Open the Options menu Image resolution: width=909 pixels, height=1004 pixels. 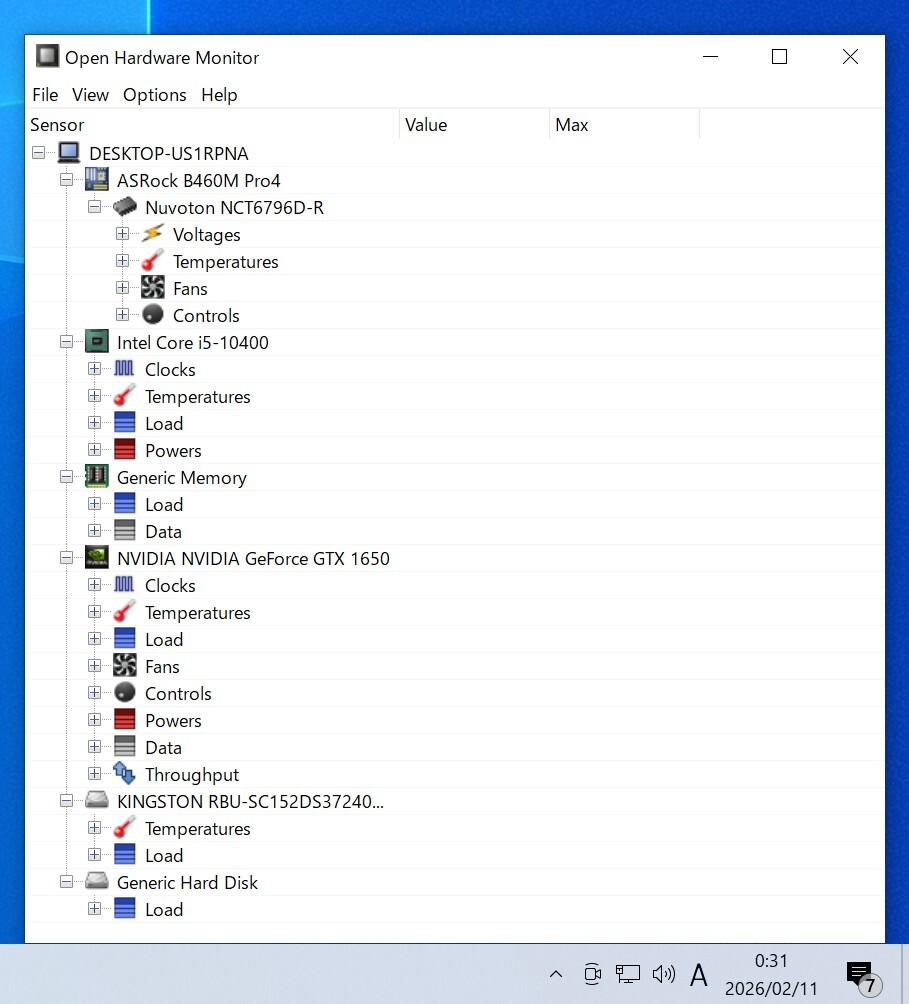click(155, 95)
